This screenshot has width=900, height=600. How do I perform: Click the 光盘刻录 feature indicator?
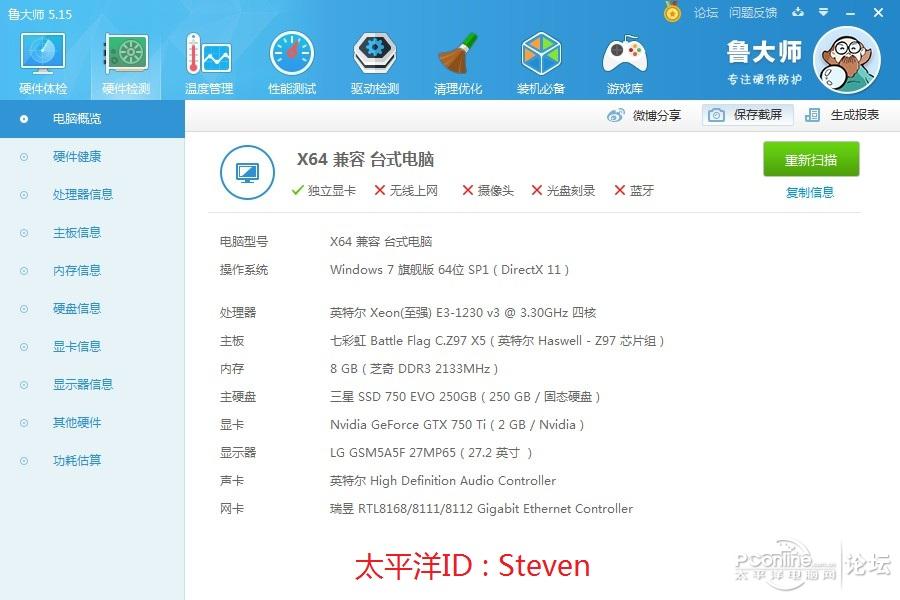pyautogui.click(x=563, y=191)
